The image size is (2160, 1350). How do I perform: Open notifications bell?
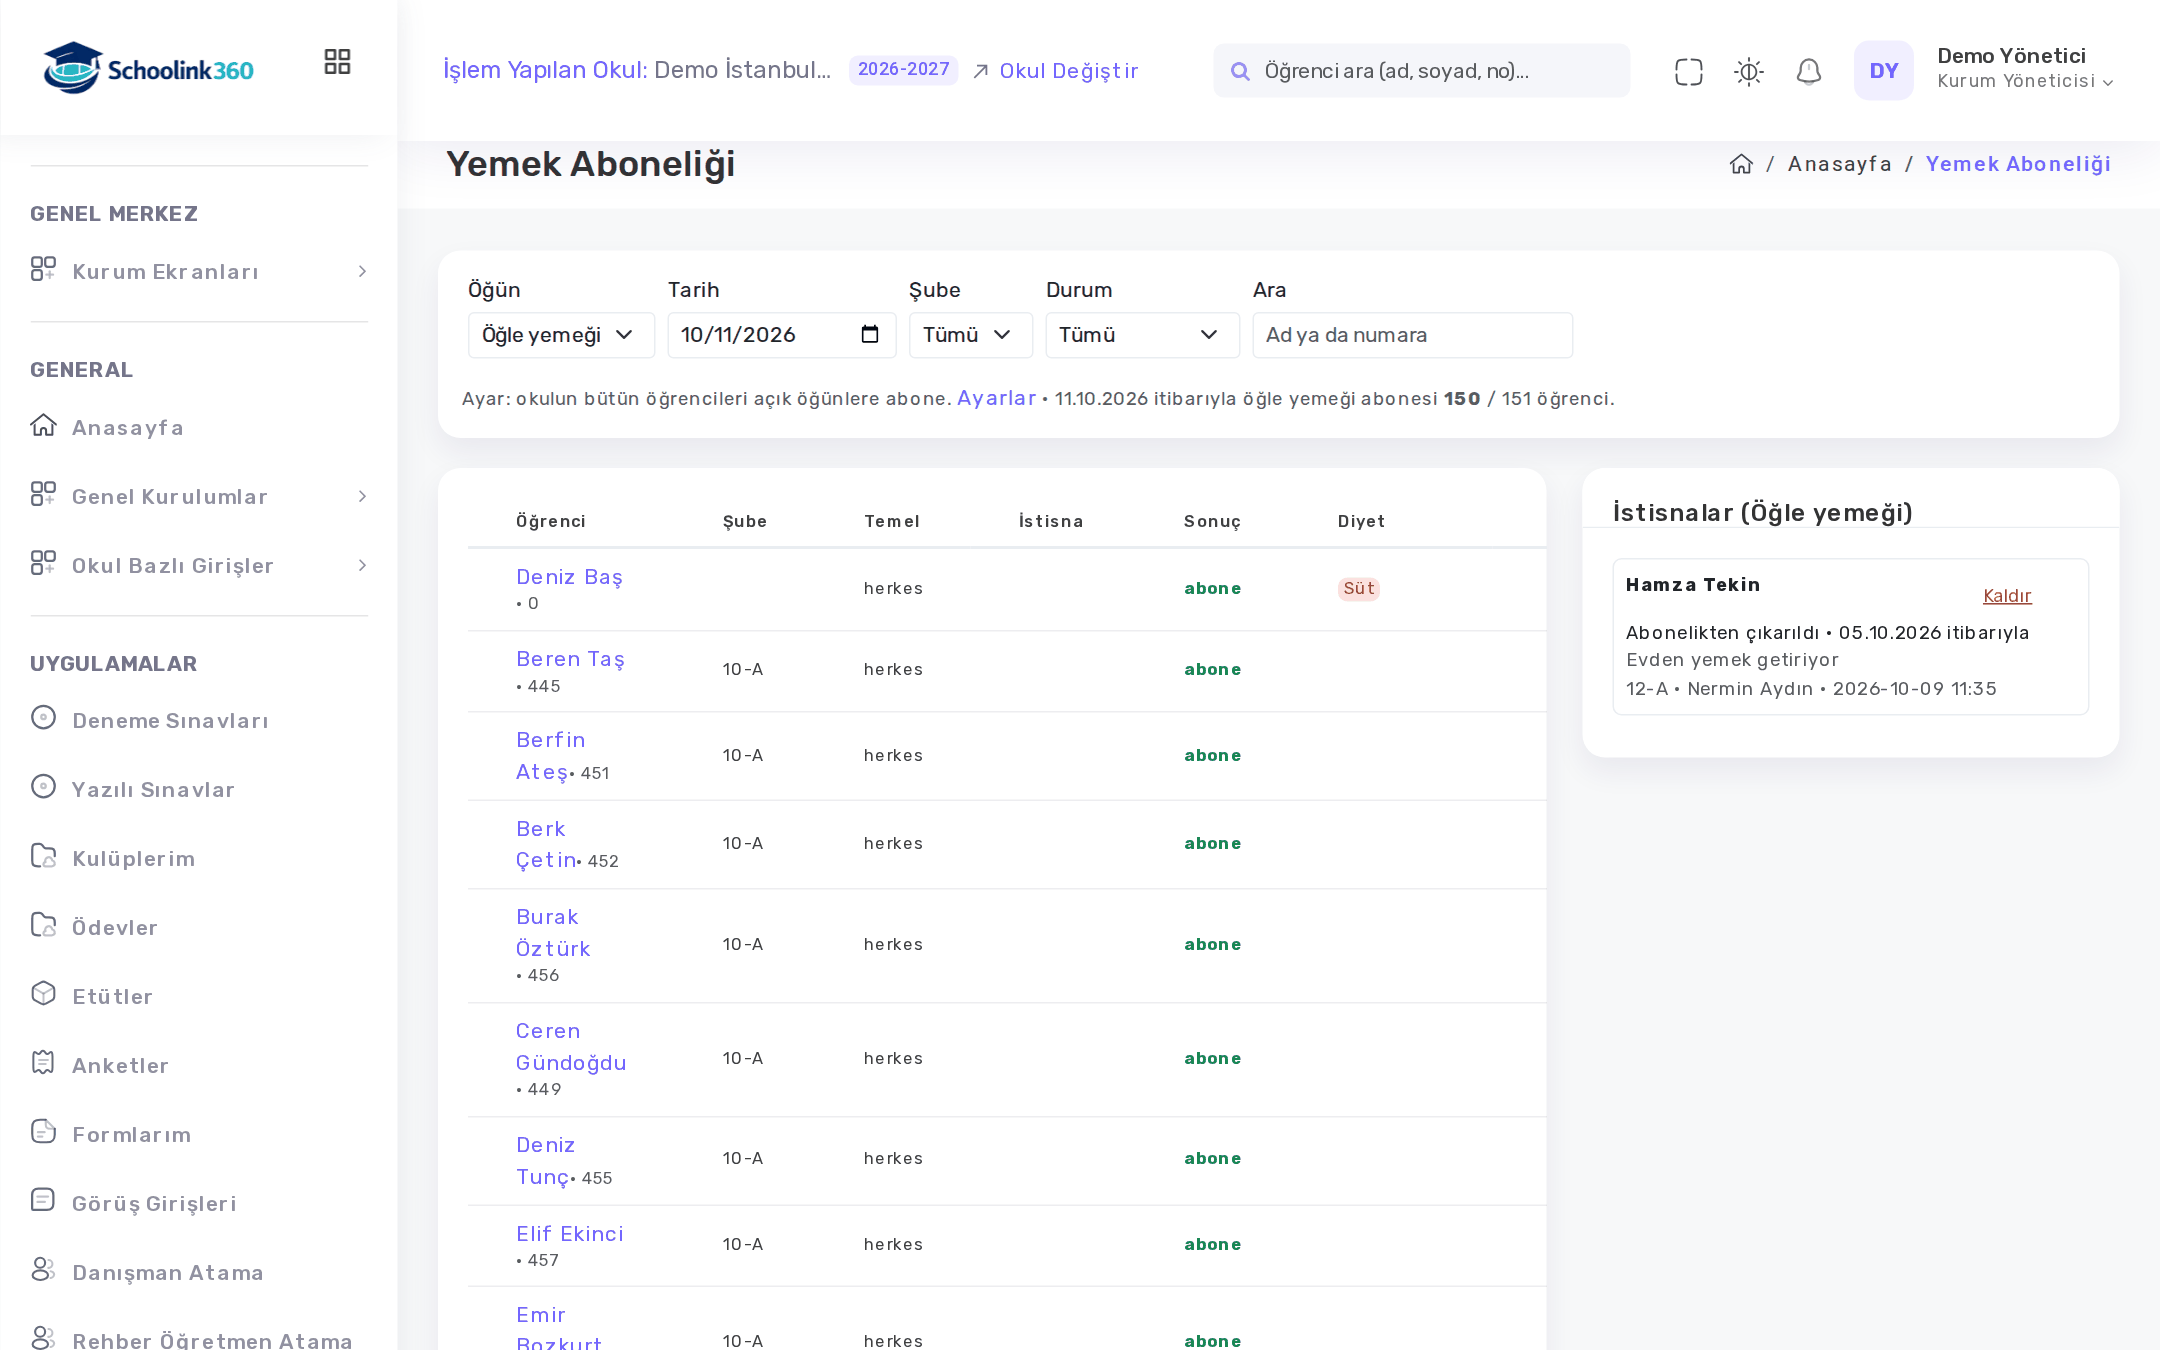(1808, 71)
